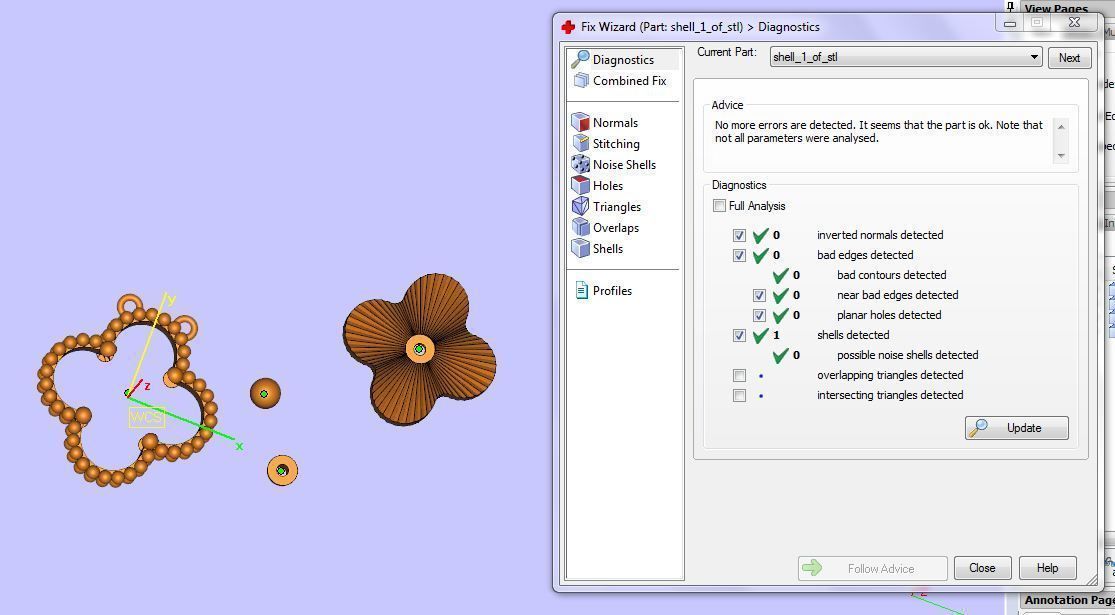Toggle near bad edges detected checkbox
The width and height of the screenshot is (1115, 615).
(x=759, y=295)
